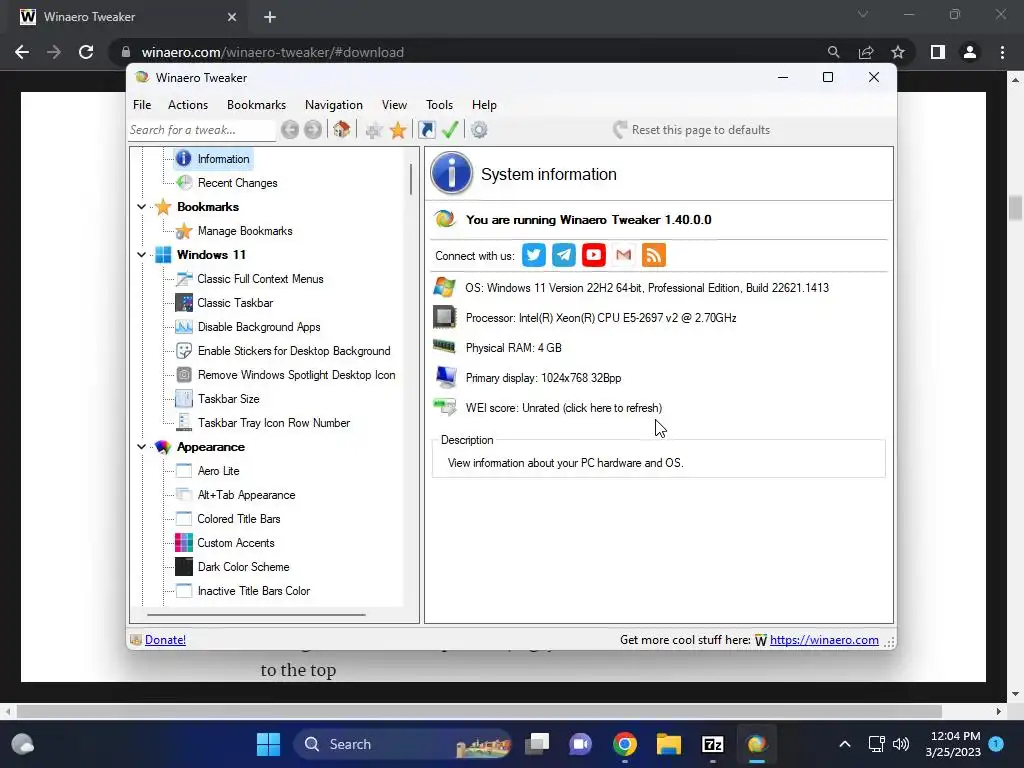Click the green checkmark toolbar icon
The height and width of the screenshot is (768, 1024).
click(x=450, y=129)
